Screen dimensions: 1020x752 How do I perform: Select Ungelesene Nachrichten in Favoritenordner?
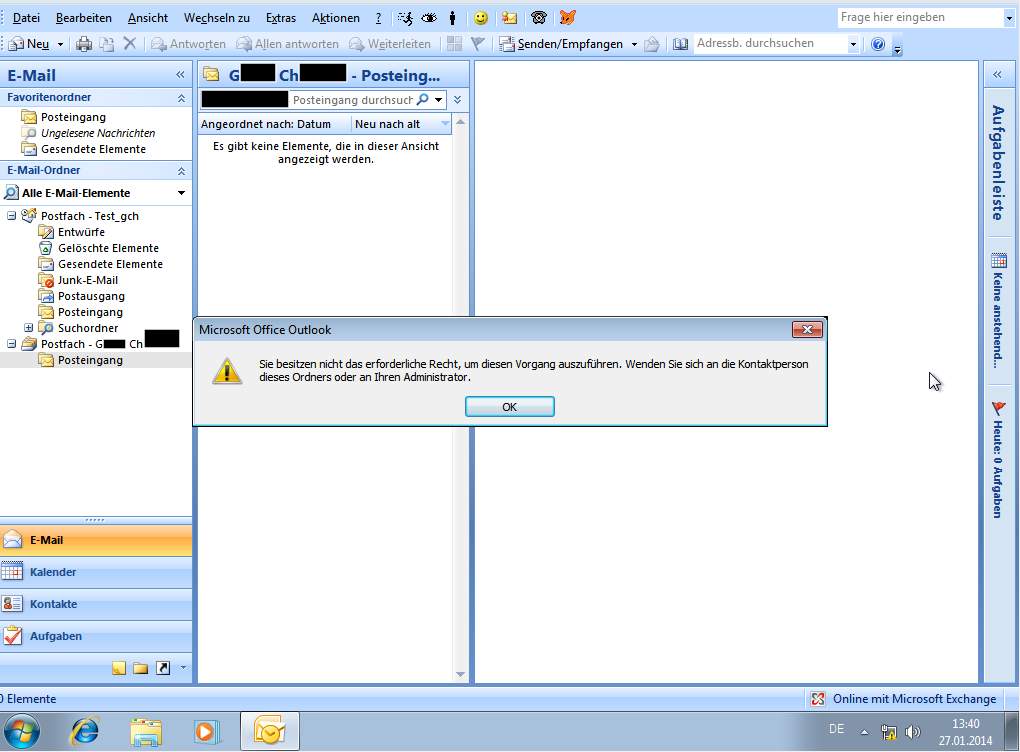tap(98, 132)
